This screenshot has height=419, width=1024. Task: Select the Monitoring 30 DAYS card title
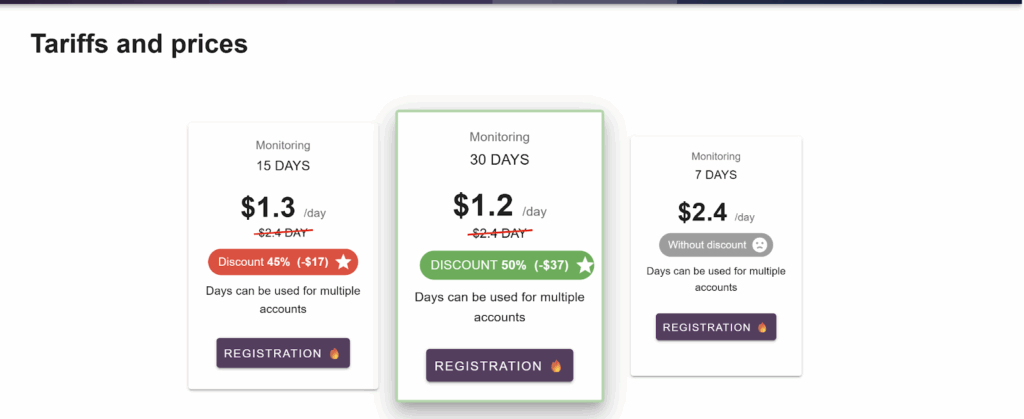pos(499,148)
